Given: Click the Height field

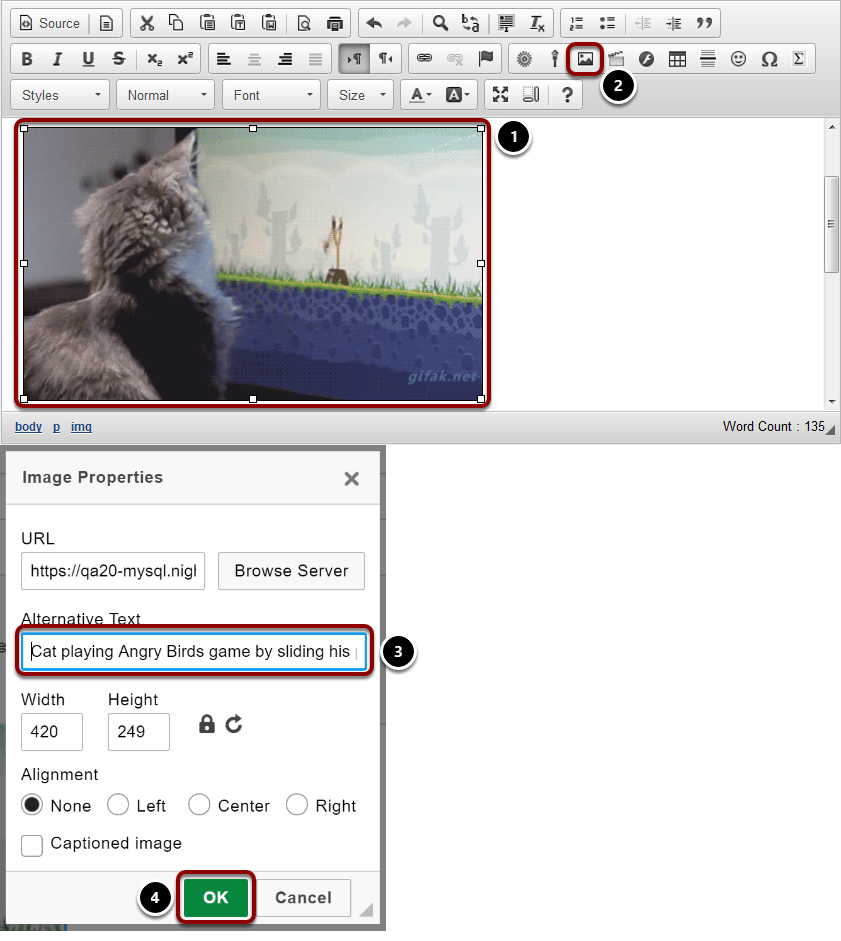Looking at the screenshot, I should pyautogui.click(x=139, y=732).
